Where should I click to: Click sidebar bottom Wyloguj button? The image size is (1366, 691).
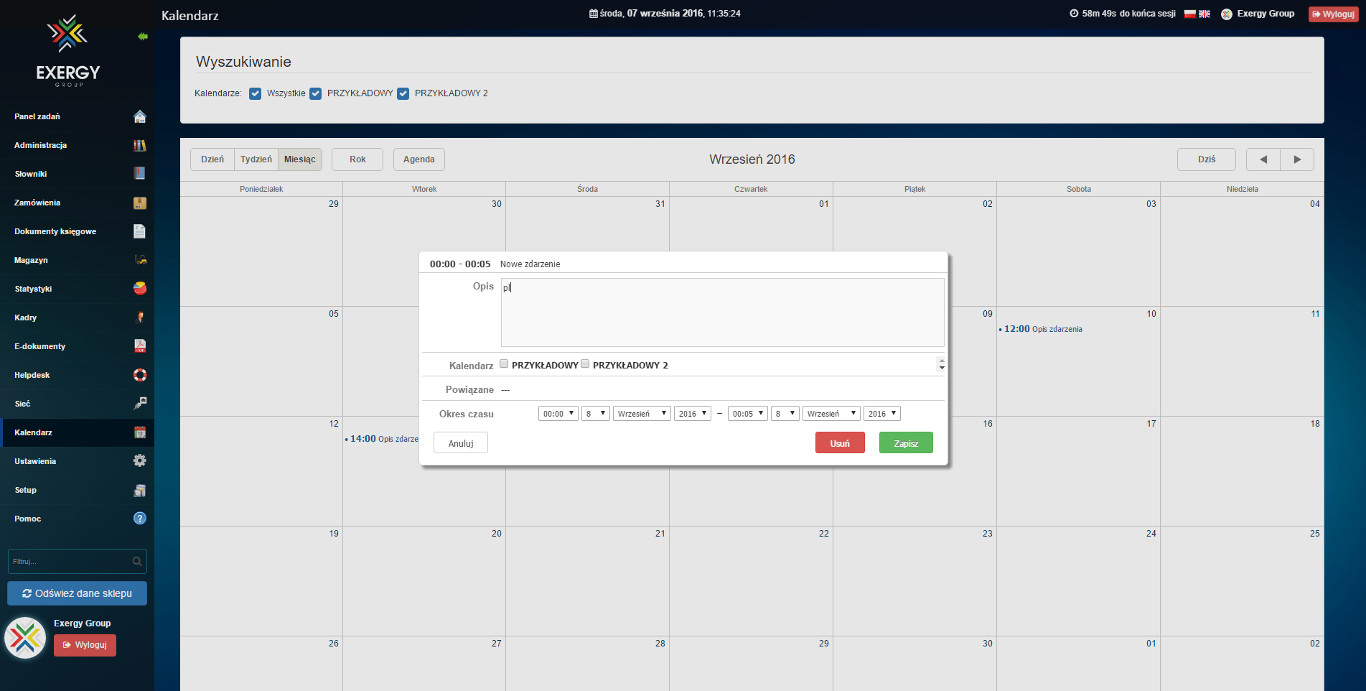point(85,645)
